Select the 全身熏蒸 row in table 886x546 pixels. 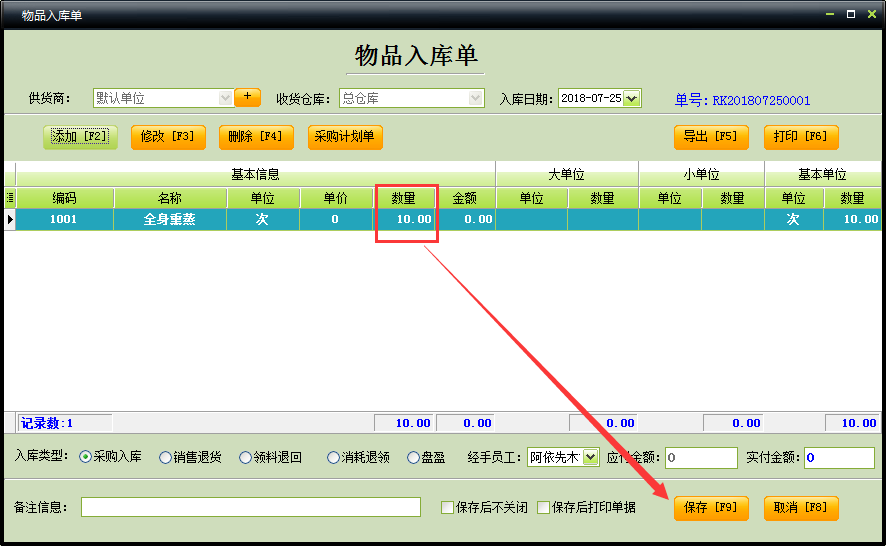click(x=169, y=219)
